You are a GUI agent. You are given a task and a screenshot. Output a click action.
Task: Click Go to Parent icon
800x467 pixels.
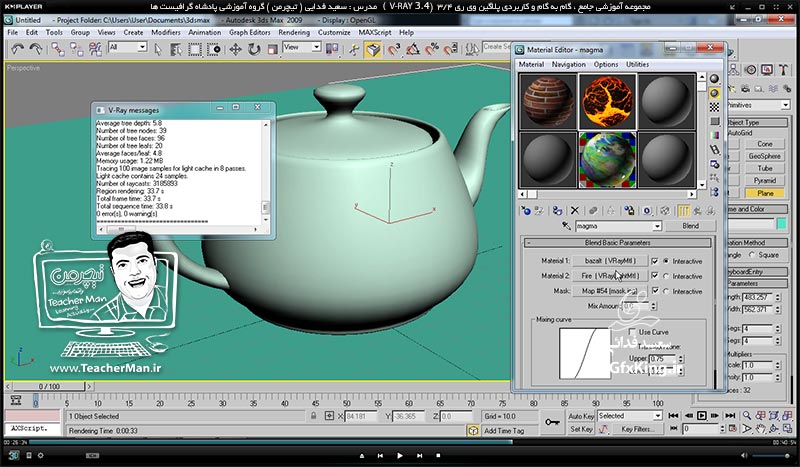click(x=697, y=211)
